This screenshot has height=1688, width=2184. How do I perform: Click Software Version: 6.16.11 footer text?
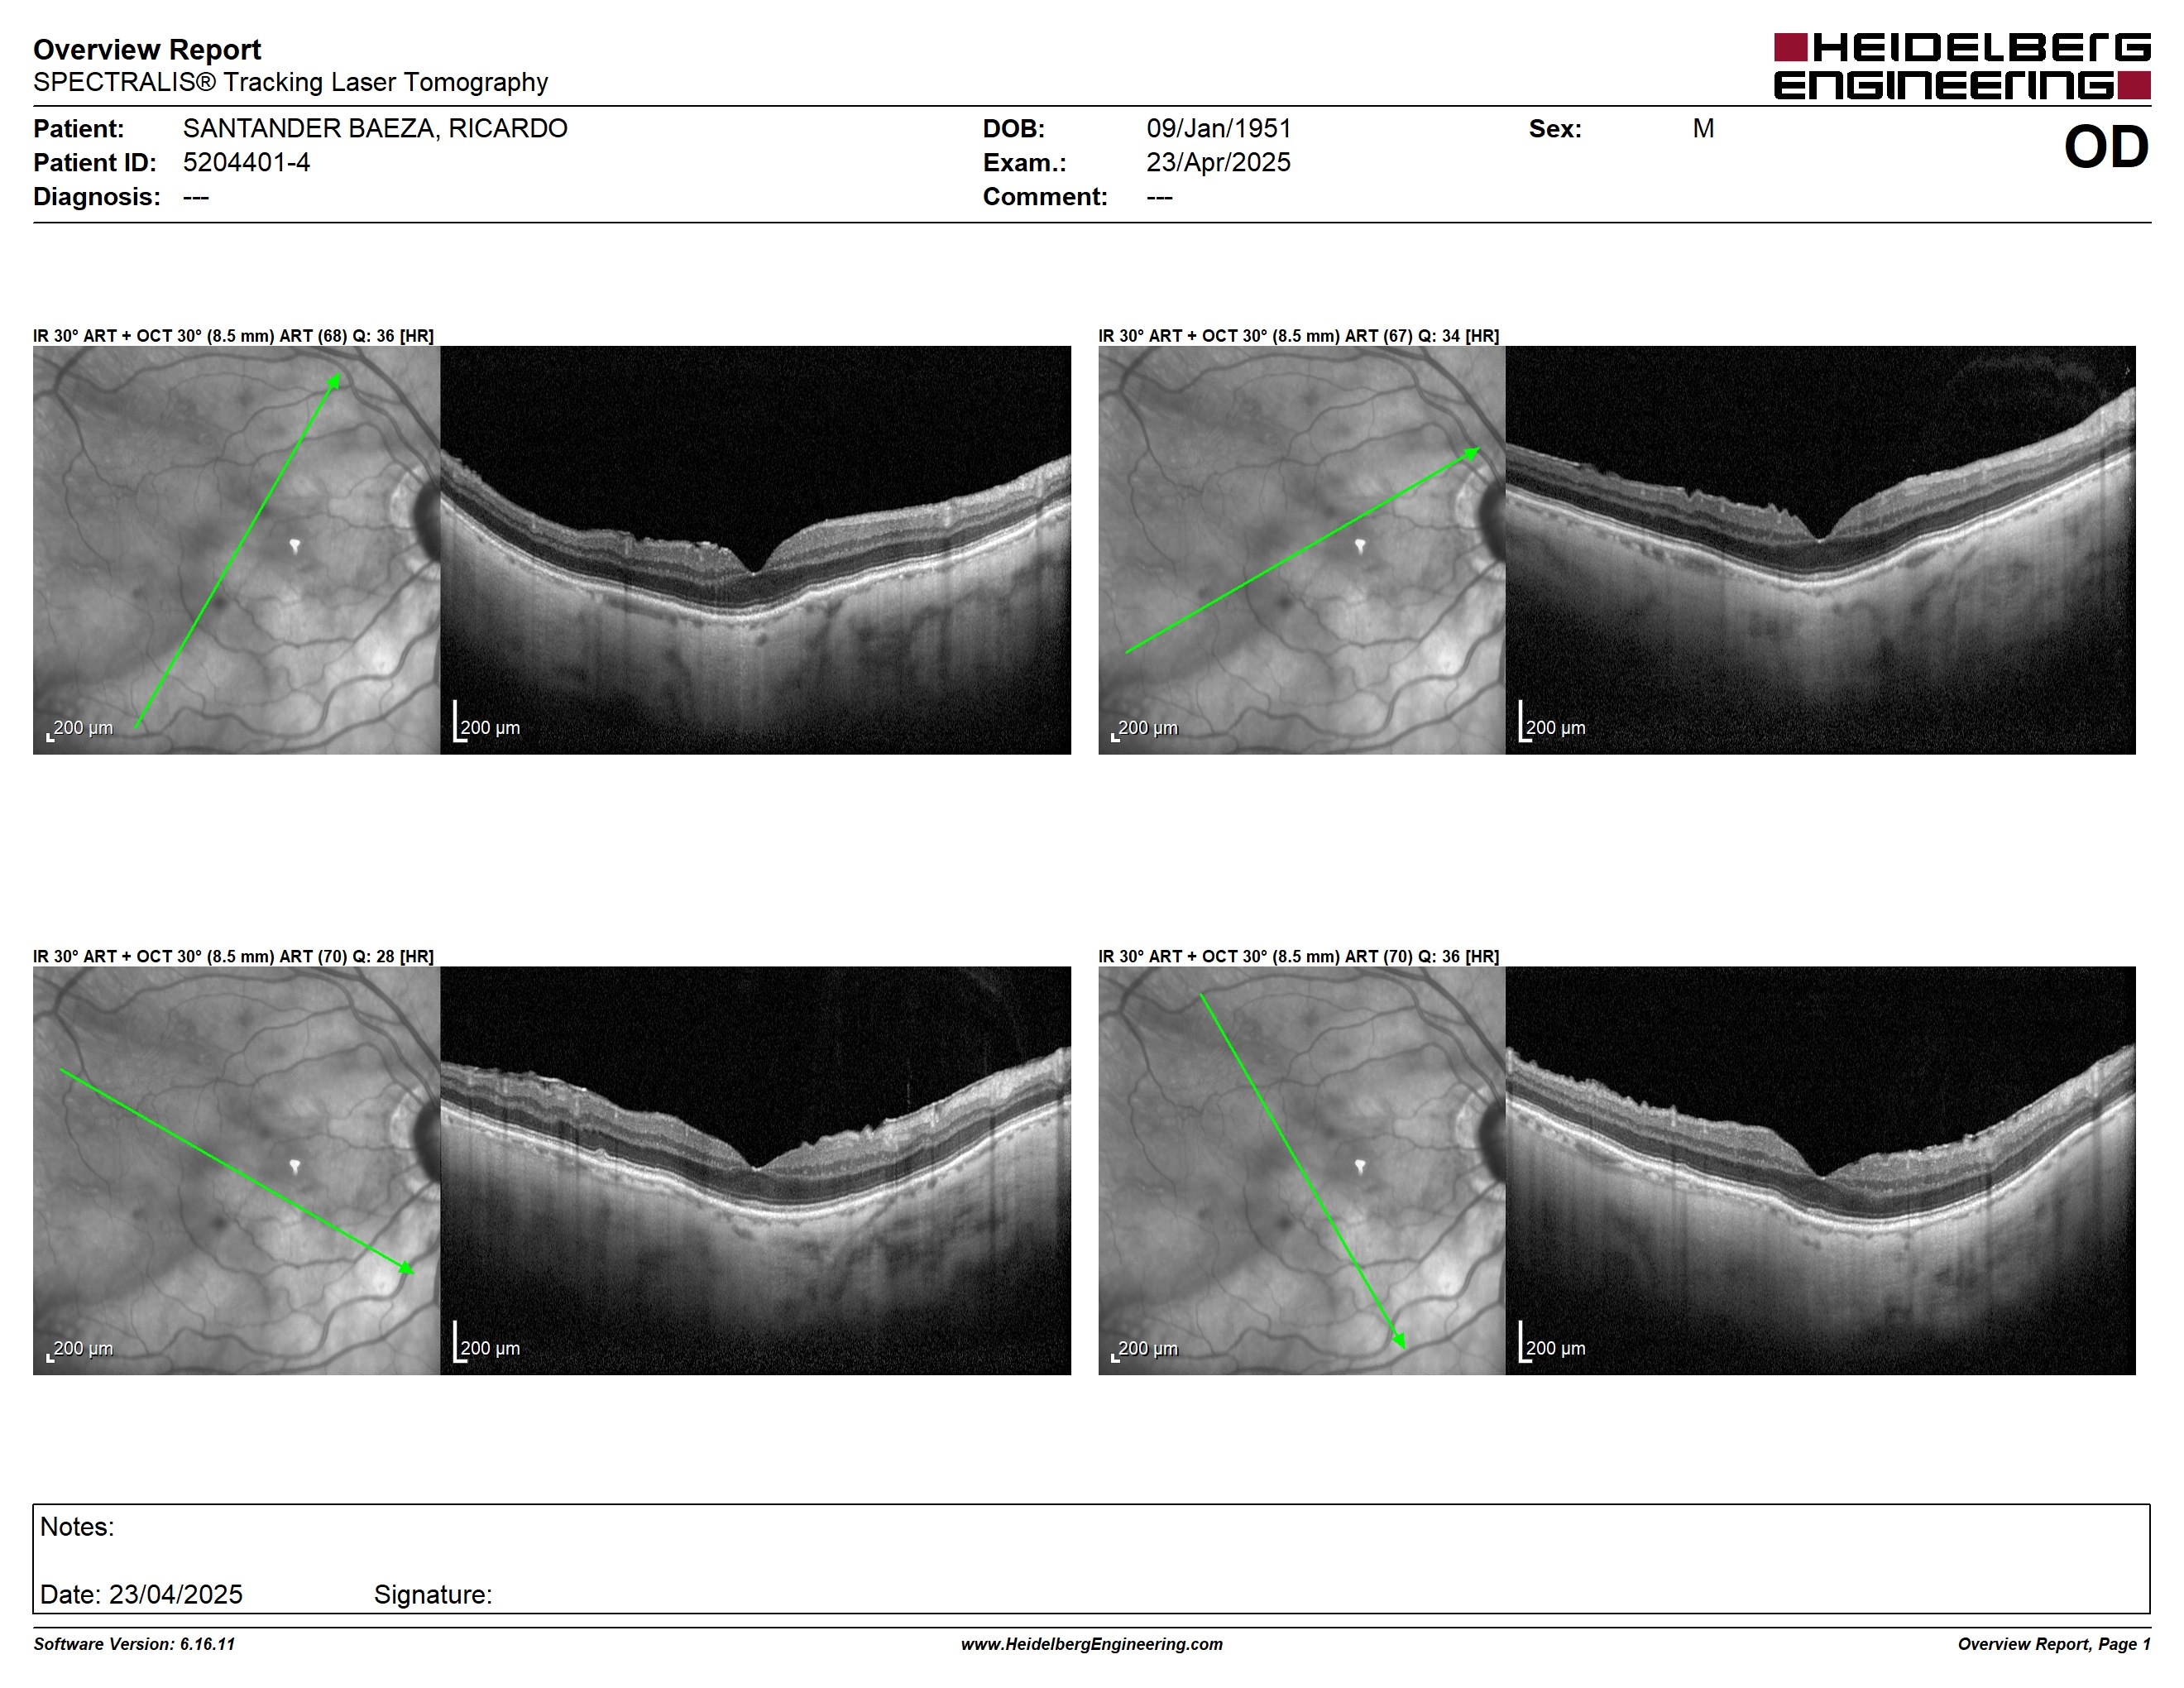pos(134,1644)
